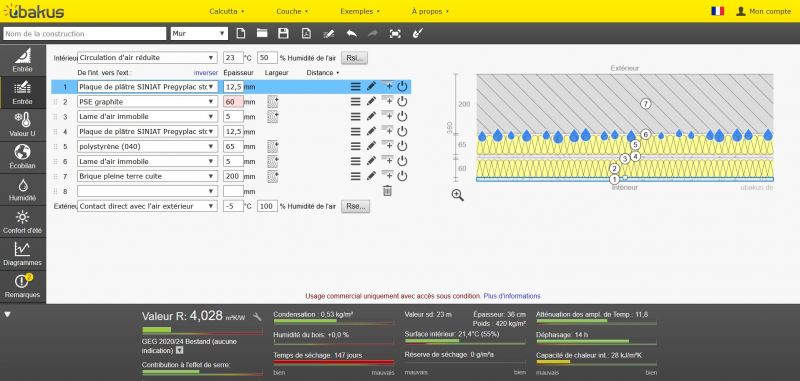
Task: Edit layer 2 PSE graphite with pencil icon
Action: (x=371, y=101)
